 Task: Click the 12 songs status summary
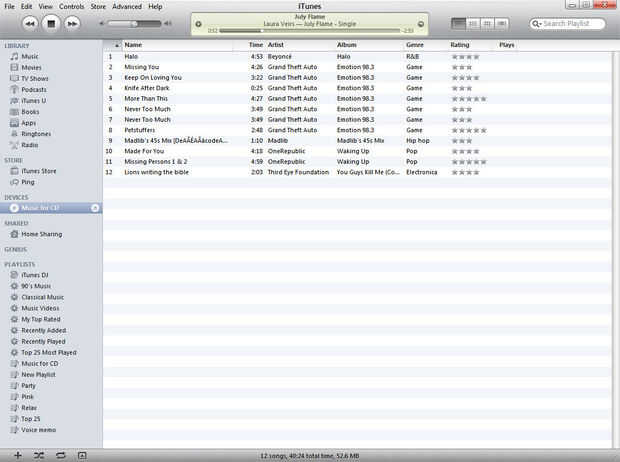(x=309, y=456)
